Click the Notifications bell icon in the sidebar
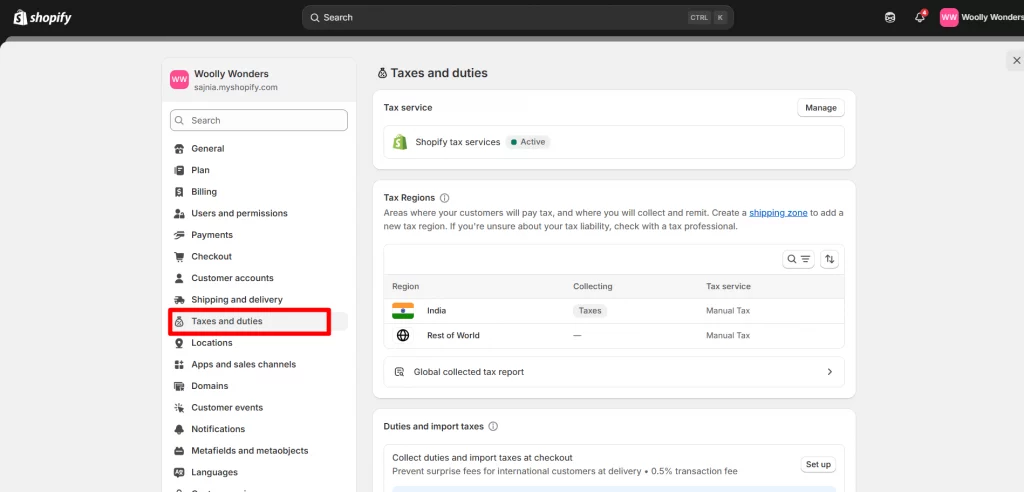1024x492 pixels. point(179,429)
